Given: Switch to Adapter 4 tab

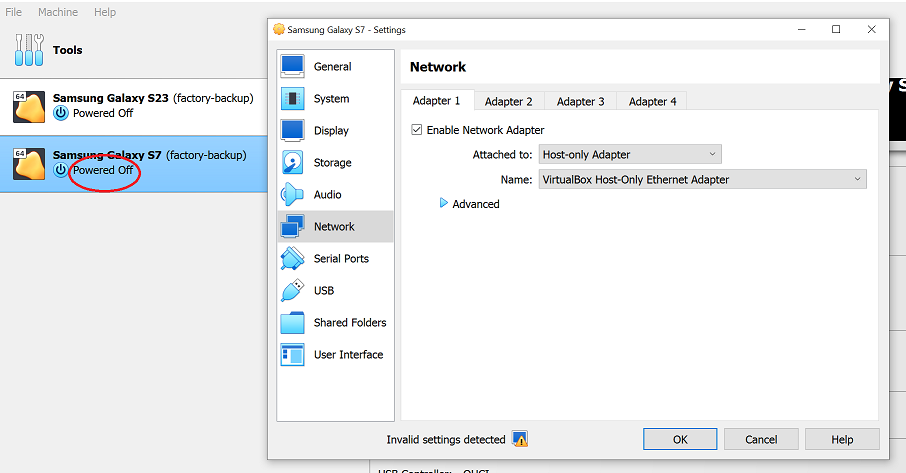Looking at the screenshot, I should (652, 102).
